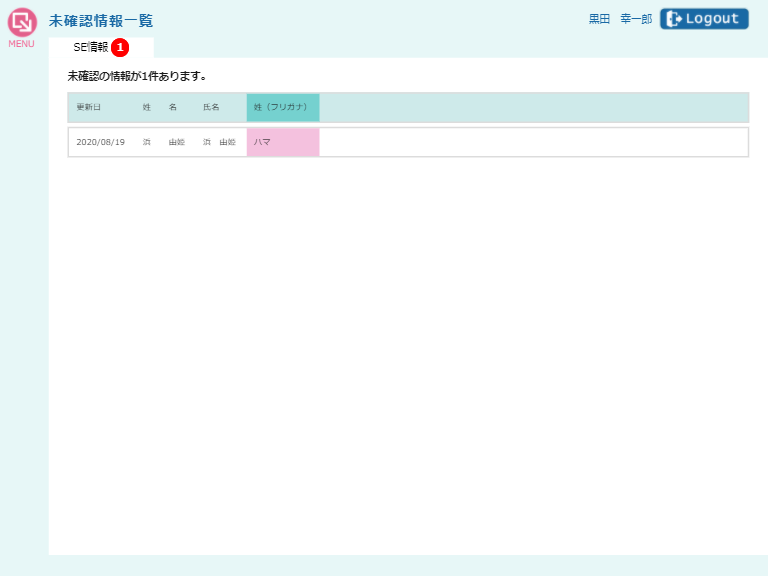The image size is (768, 576).
Task: Sort by the 更新日 column header
Action: tap(89, 107)
